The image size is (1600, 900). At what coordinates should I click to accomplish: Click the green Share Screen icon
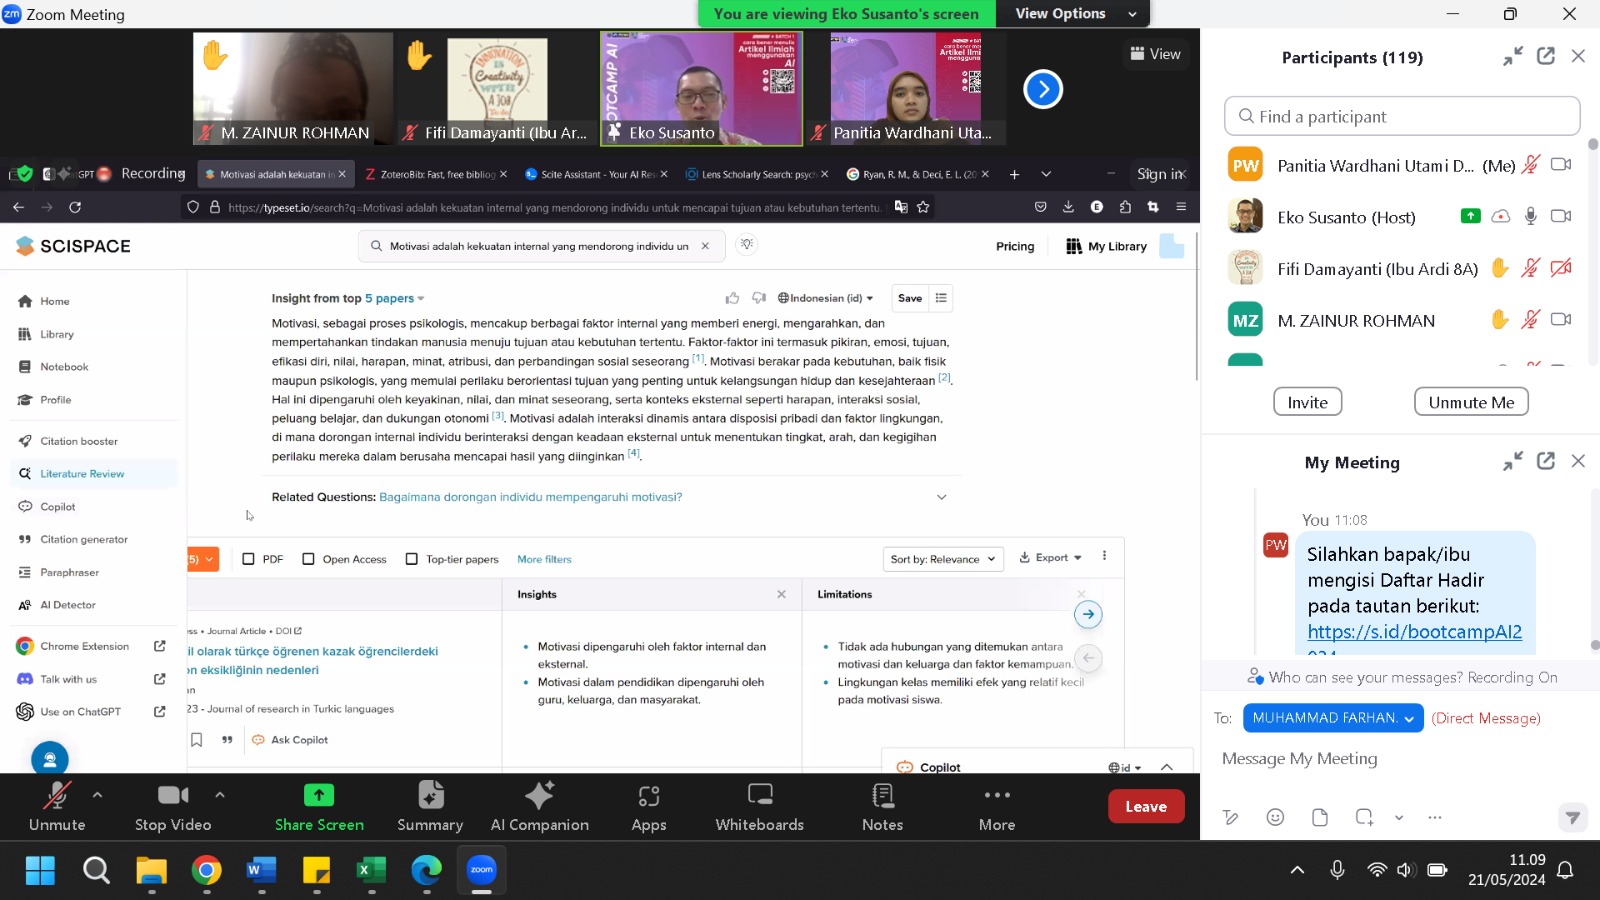pyautogui.click(x=319, y=795)
